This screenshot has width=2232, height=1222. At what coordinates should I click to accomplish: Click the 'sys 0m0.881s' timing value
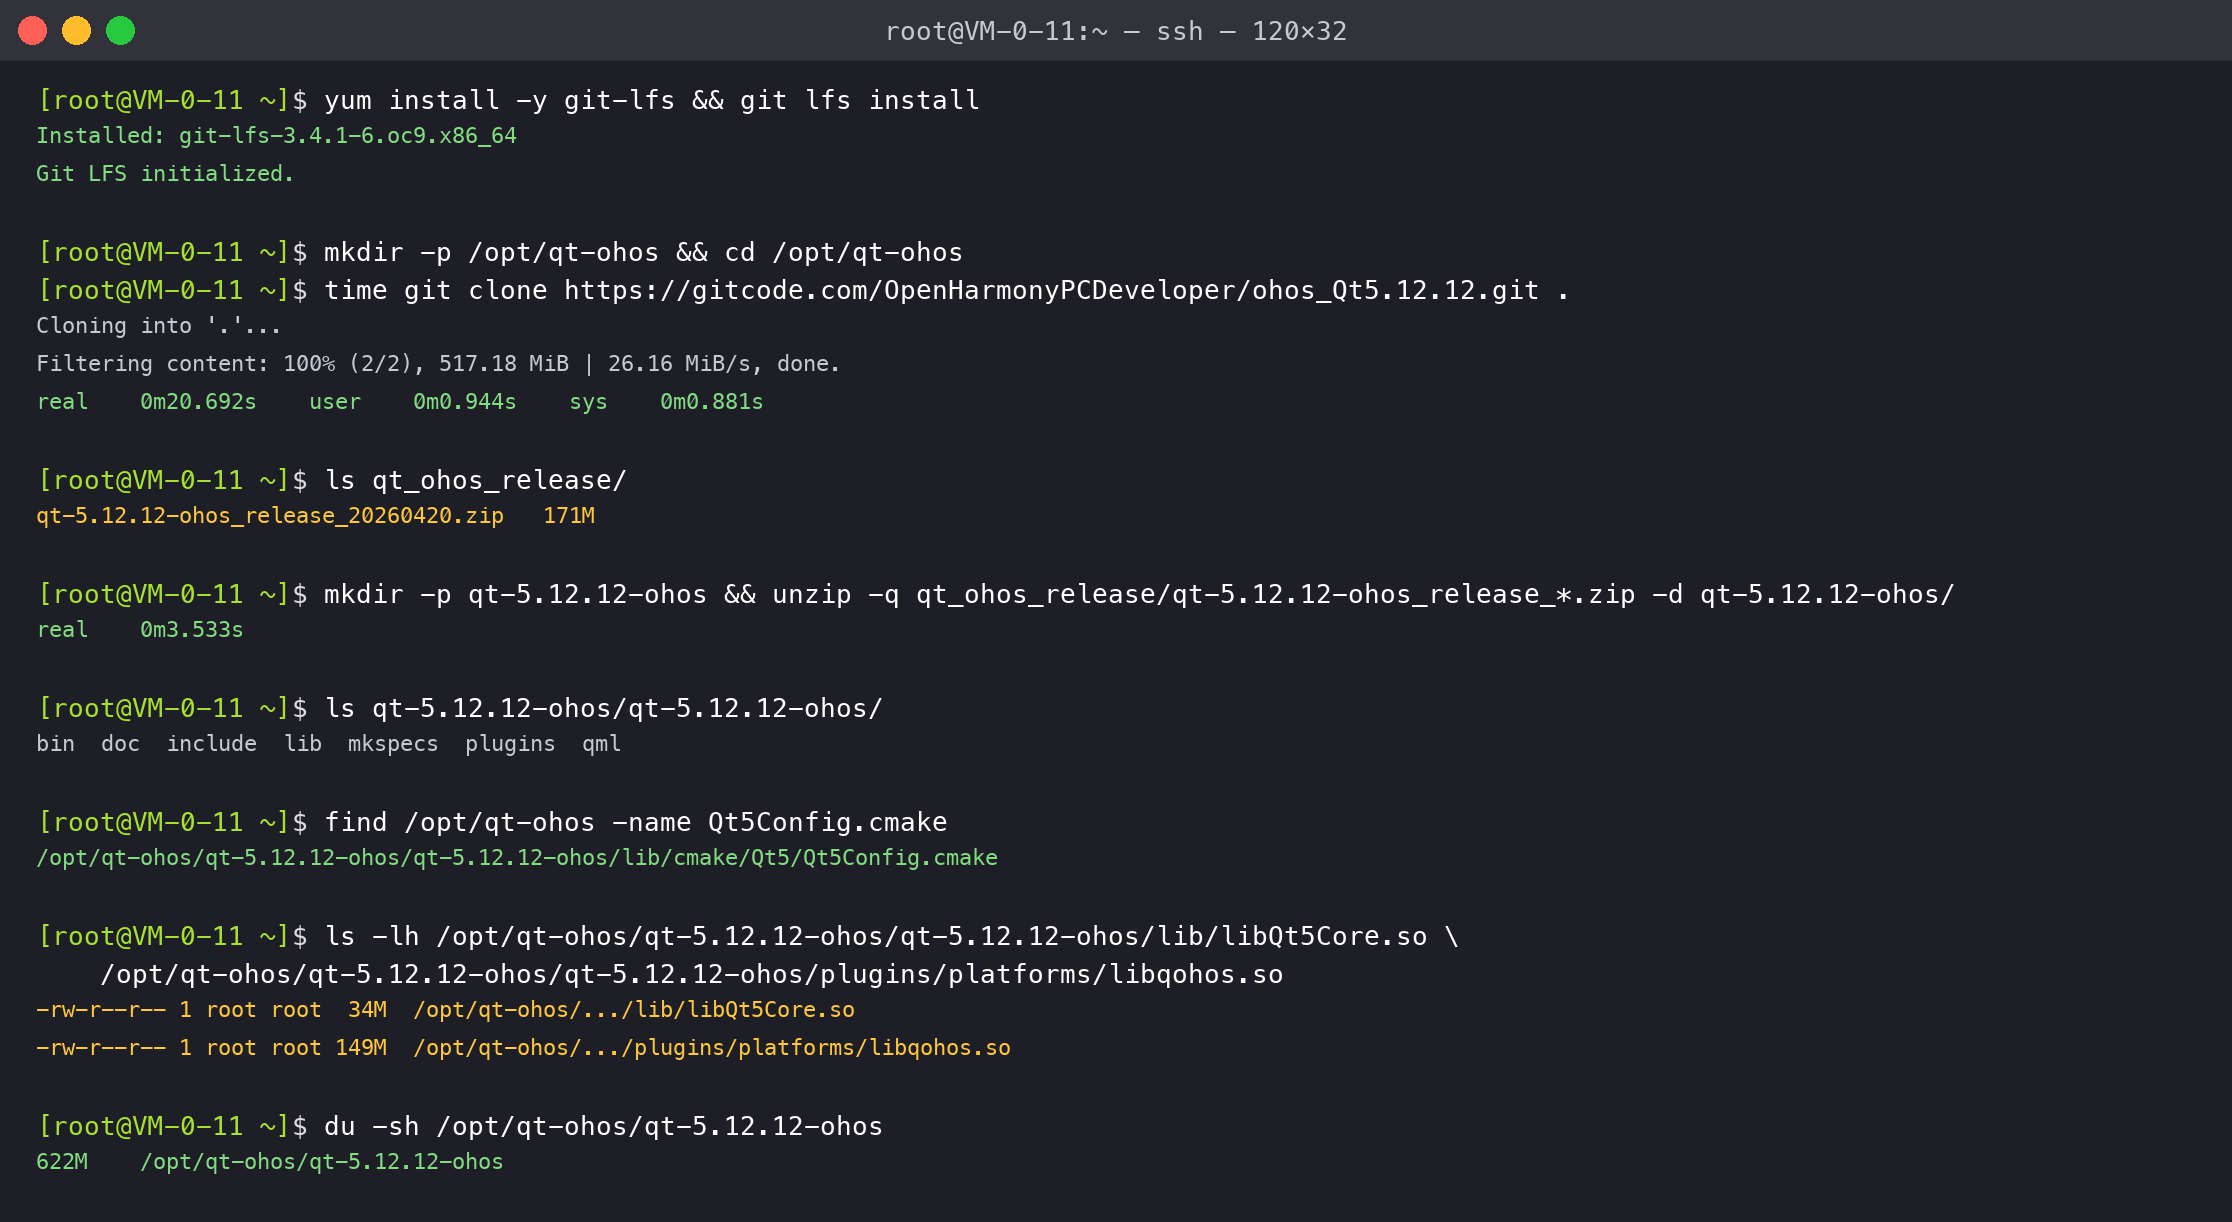(666, 402)
